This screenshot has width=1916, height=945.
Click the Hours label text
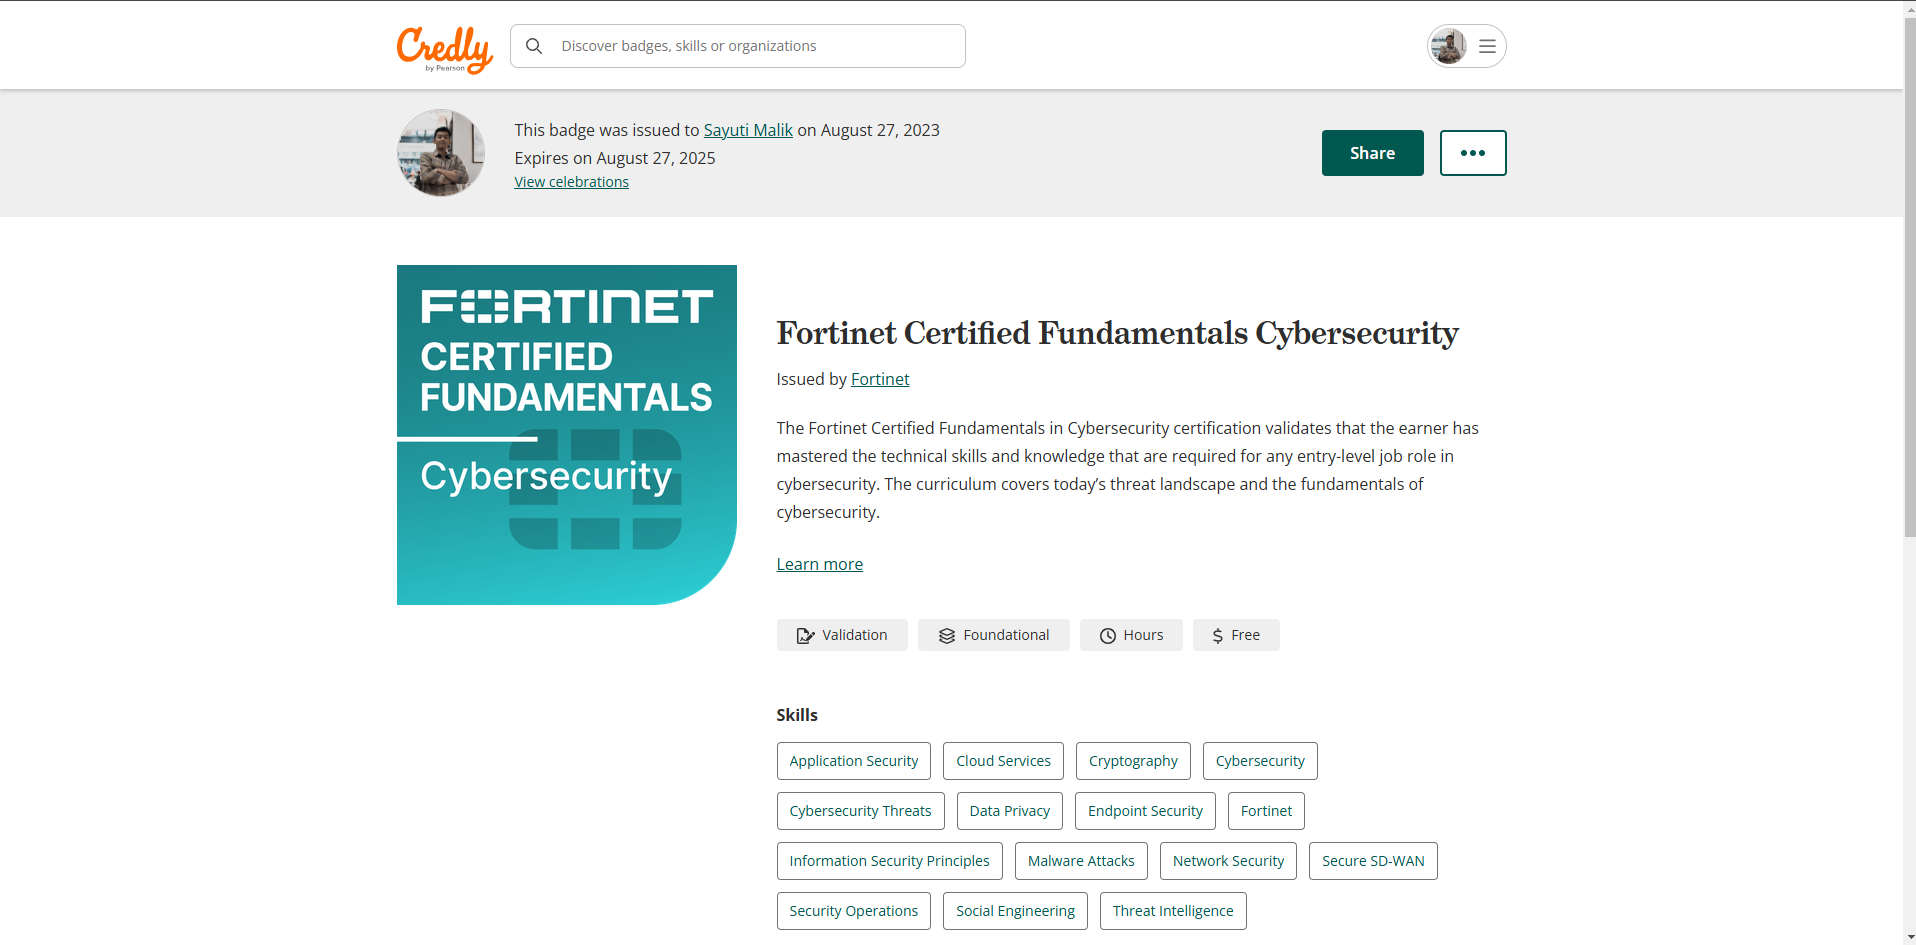point(1143,635)
